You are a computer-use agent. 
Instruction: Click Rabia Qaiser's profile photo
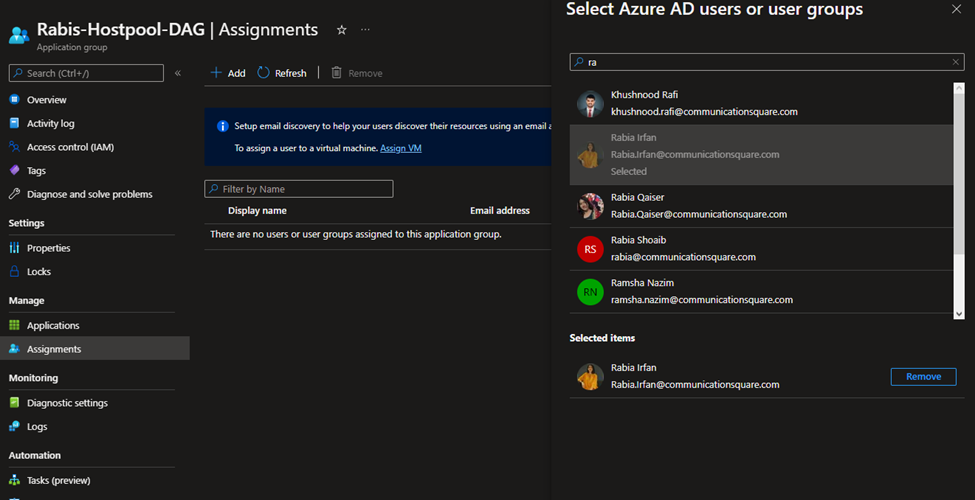pos(590,206)
